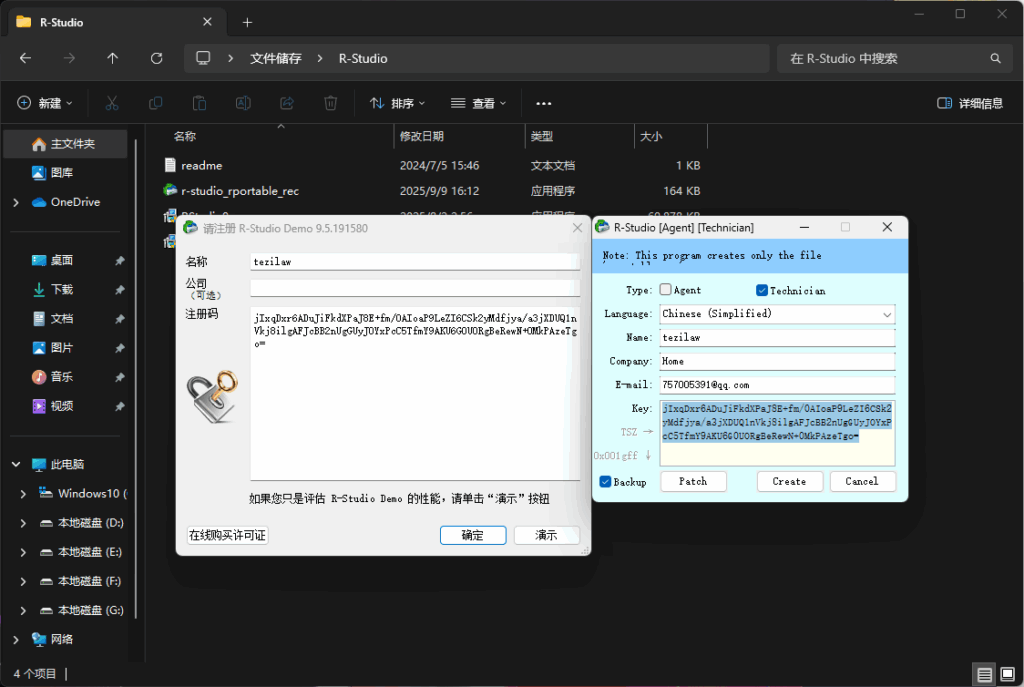Viewport: 1024px width, 687px height.
Task: Expand 本地磁盘 (F:) node
Action: click(23, 581)
